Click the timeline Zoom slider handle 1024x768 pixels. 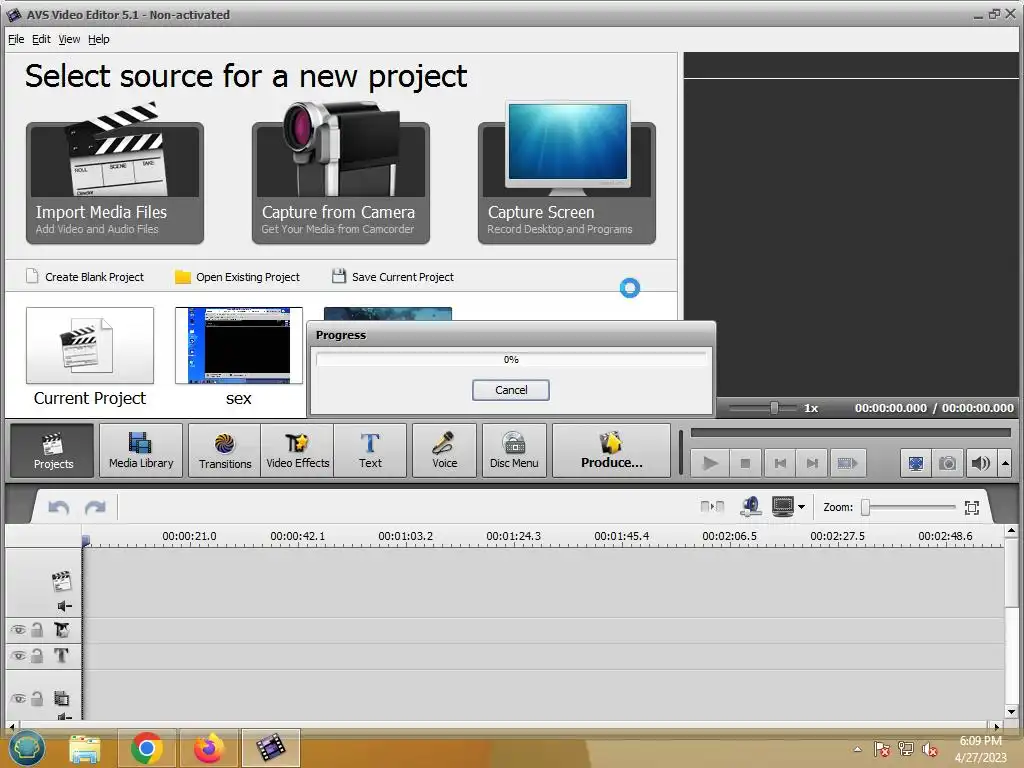coord(865,507)
